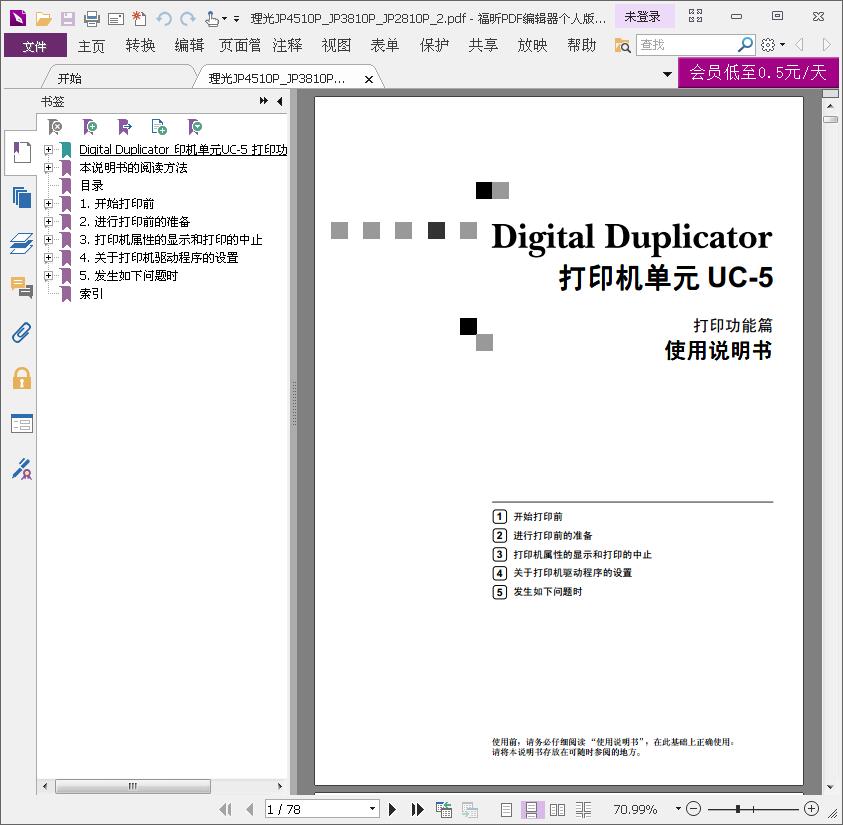Open the 索引 bookmark
The height and width of the screenshot is (825, 843).
(x=91, y=294)
